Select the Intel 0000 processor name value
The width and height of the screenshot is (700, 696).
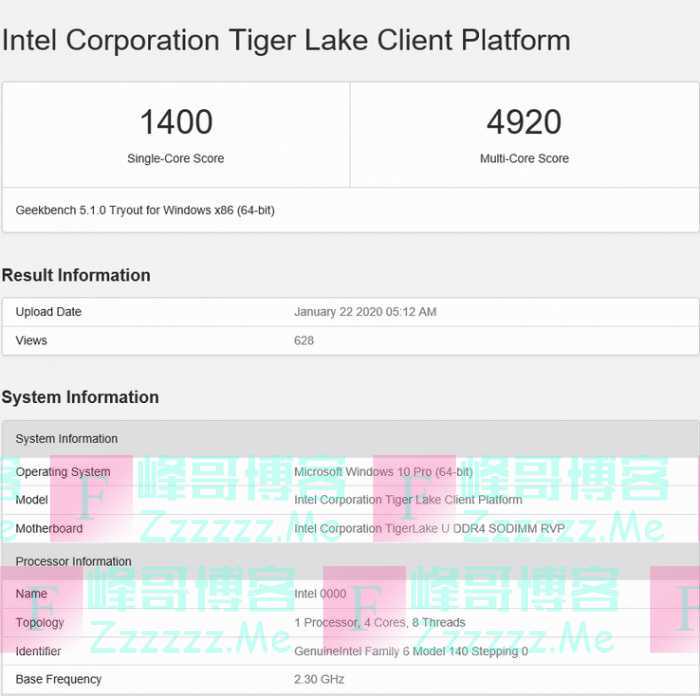tap(320, 593)
